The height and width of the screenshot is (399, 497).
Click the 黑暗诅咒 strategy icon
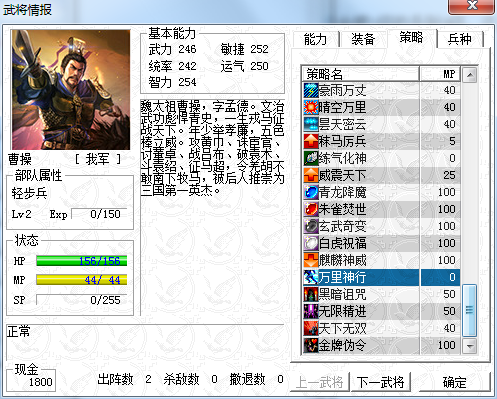pyautogui.click(x=311, y=294)
